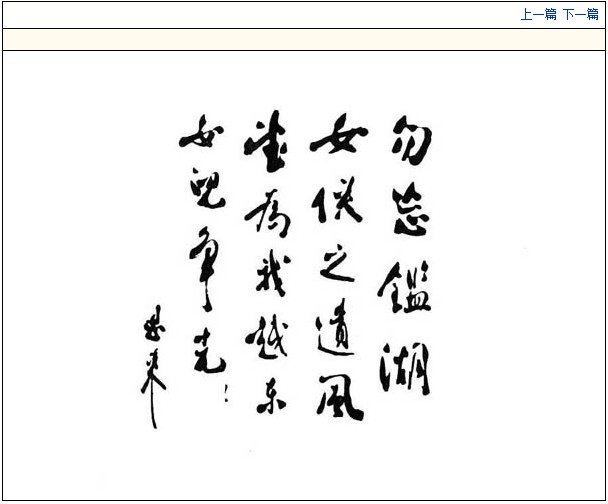Click the 女 character atop second column
The image size is (608, 504).
(x=338, y=138)
